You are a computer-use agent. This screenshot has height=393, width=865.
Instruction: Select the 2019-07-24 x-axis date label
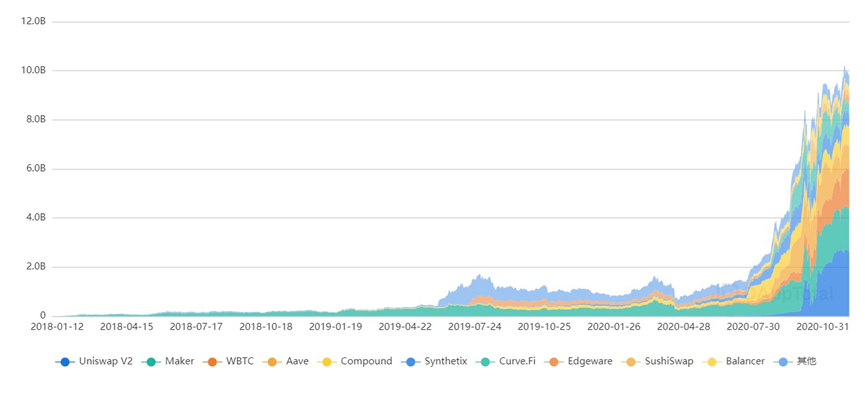click(474, 327)
